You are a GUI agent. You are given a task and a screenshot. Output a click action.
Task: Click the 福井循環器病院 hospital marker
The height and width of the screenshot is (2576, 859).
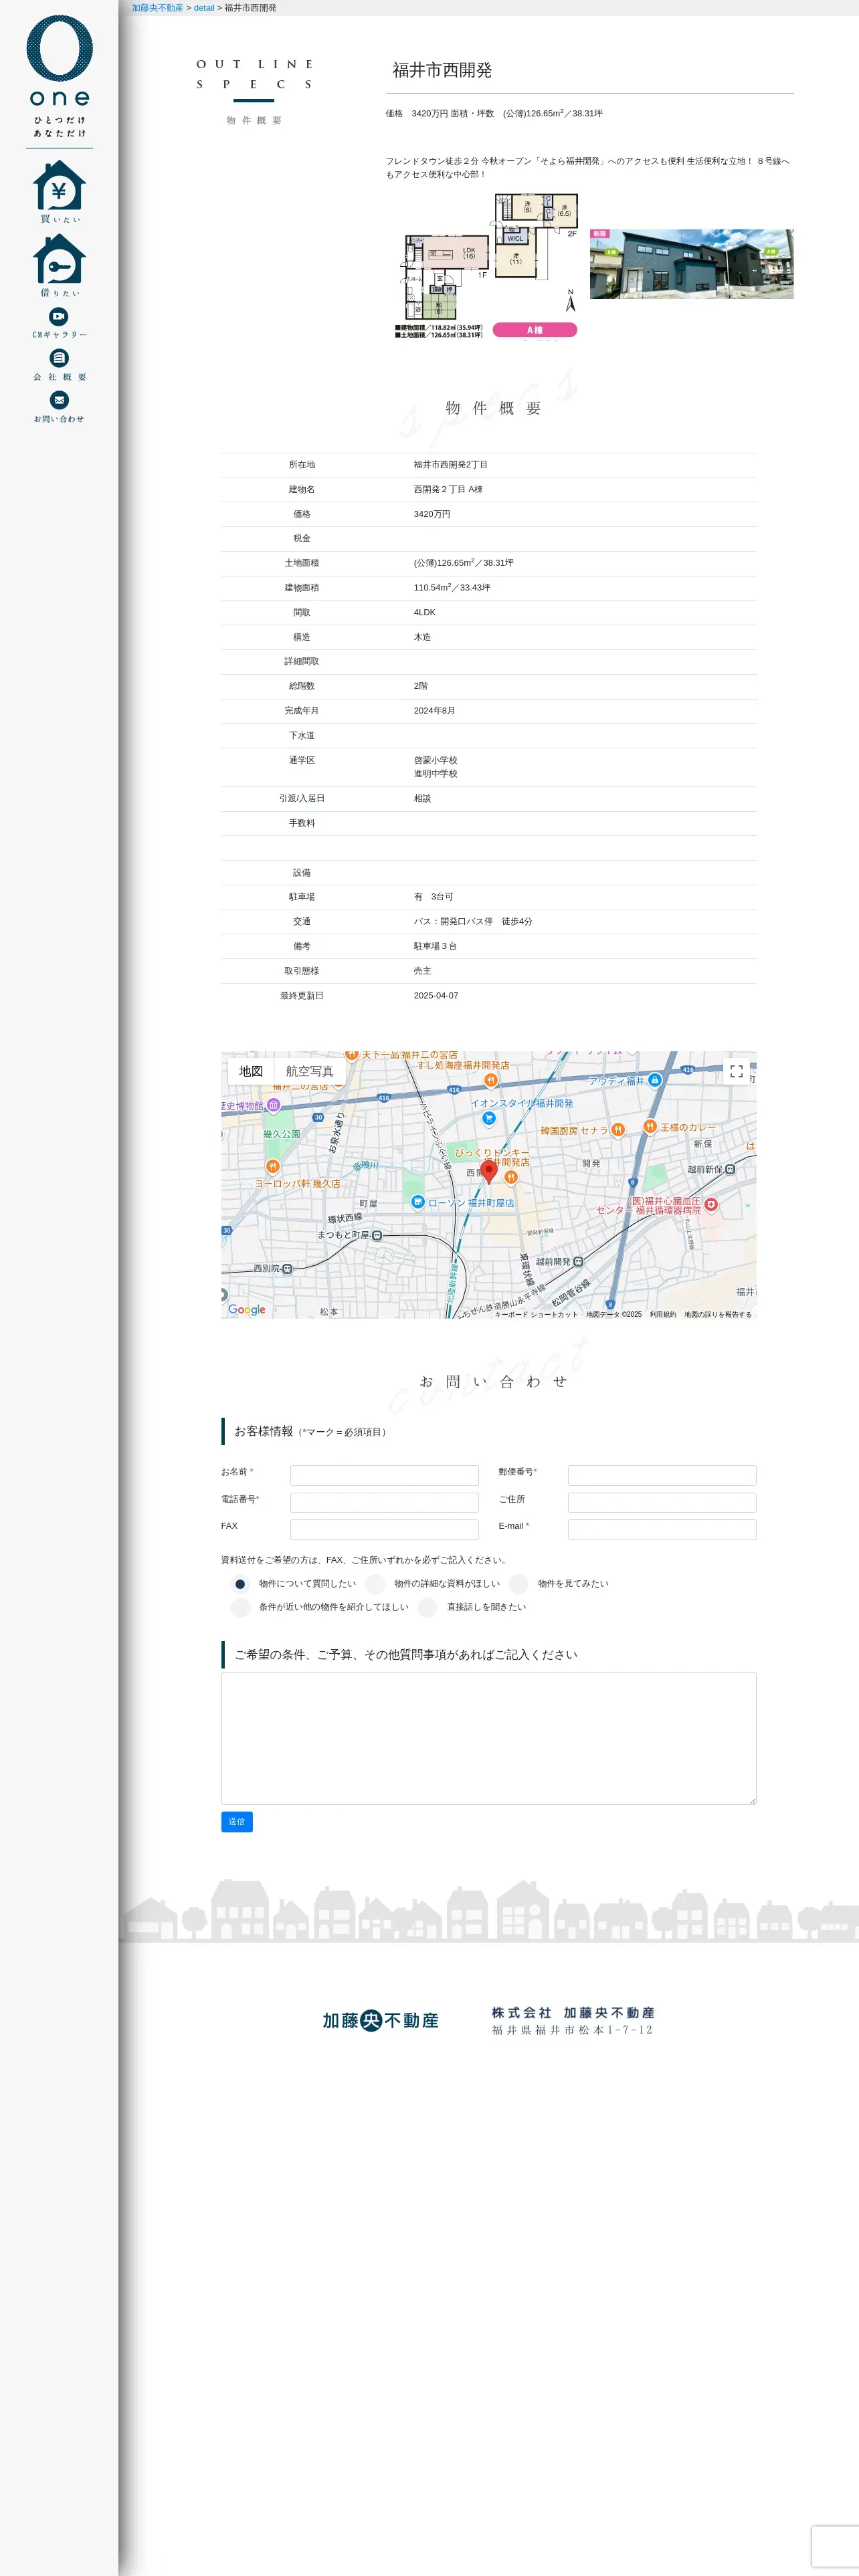(711, 1205)
